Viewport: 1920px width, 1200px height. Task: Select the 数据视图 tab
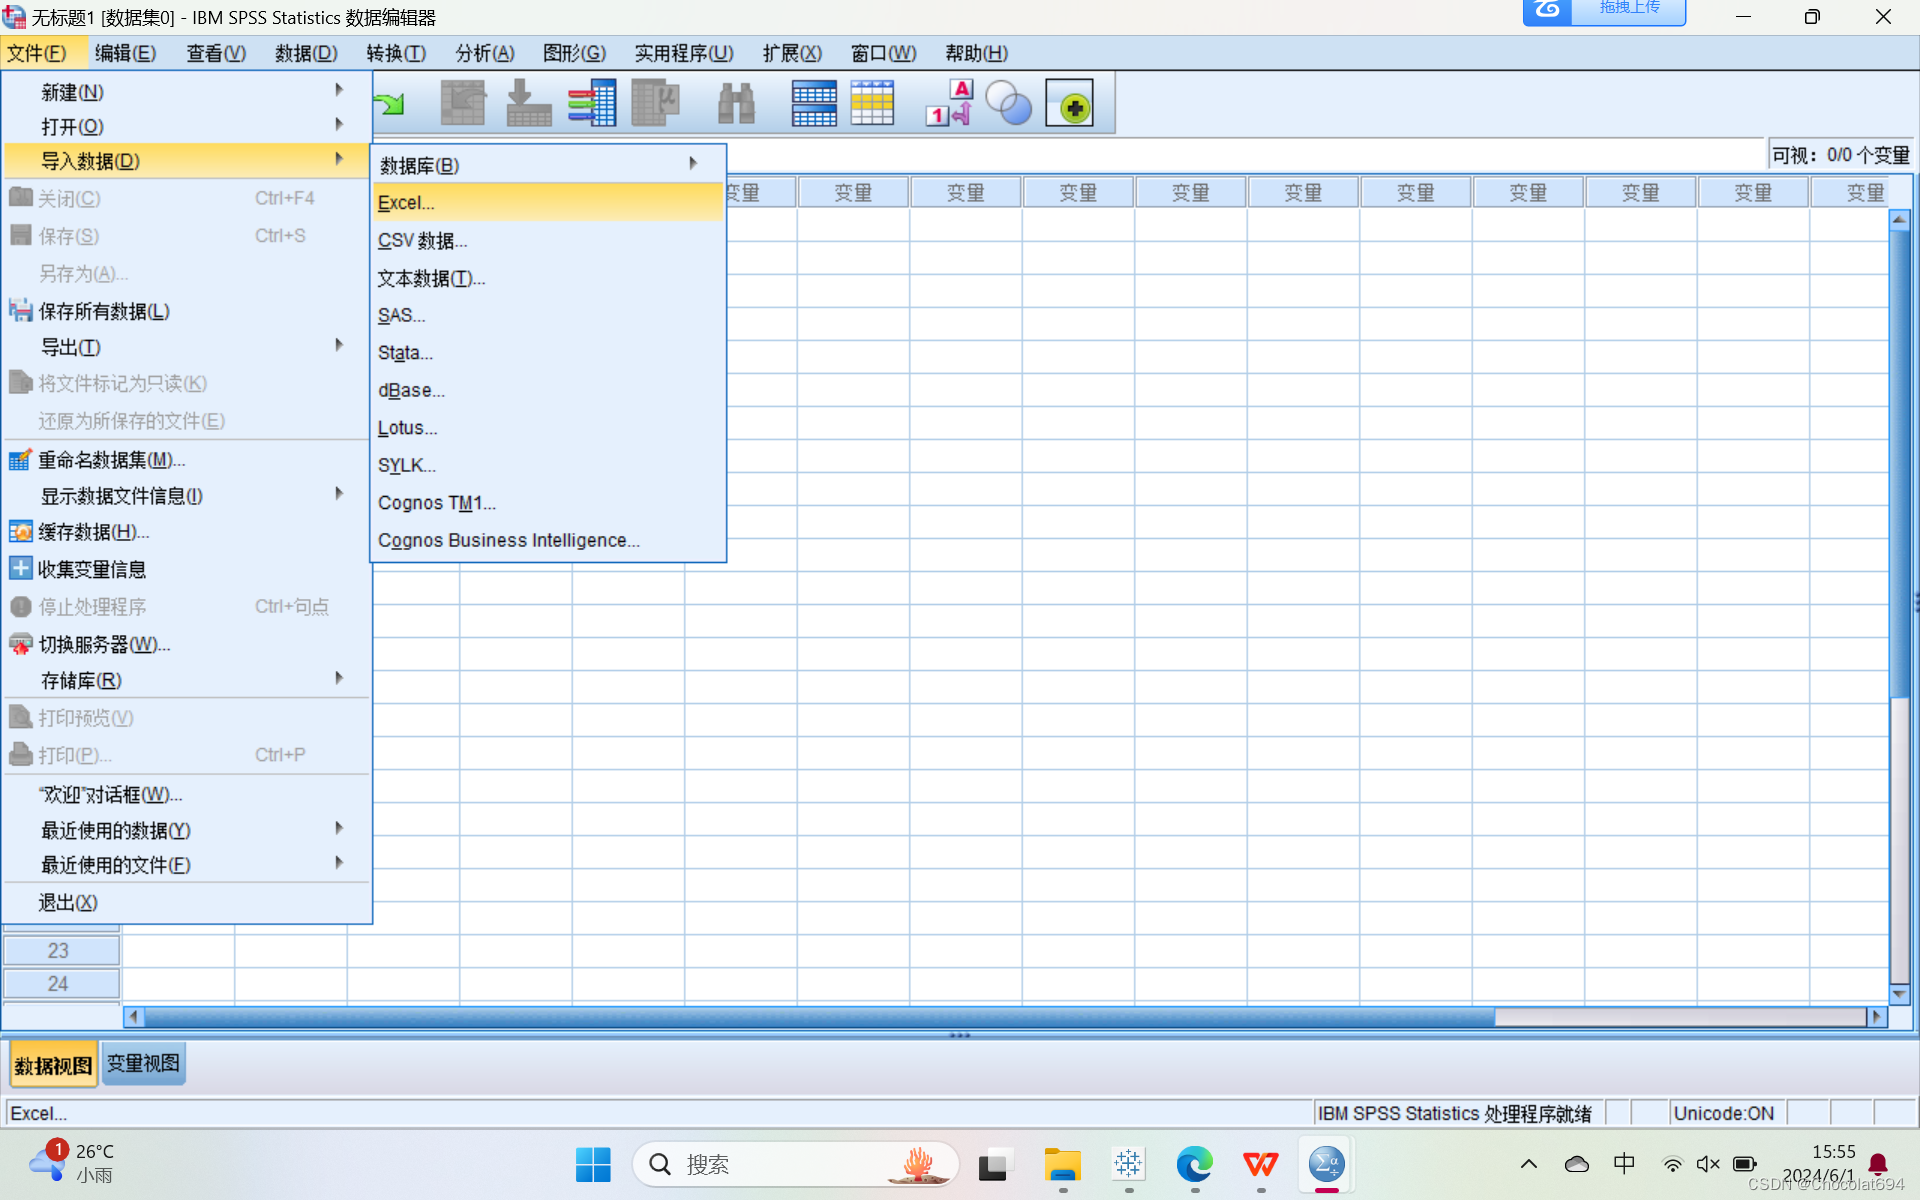[x=53, y=1065]
